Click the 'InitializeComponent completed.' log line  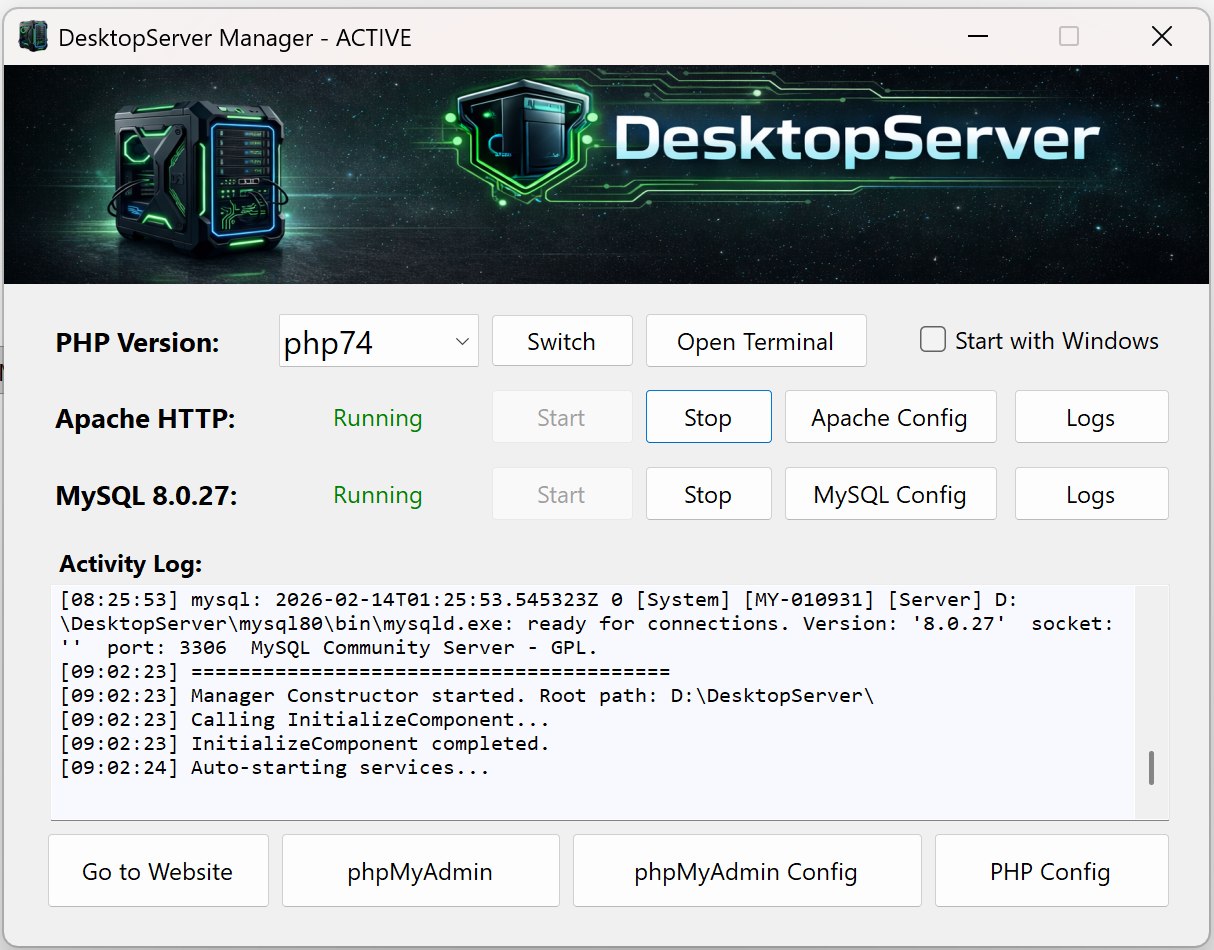[x=305, y=744]
